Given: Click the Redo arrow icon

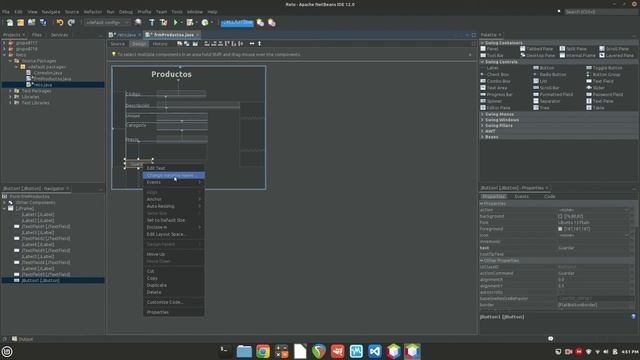Looking at the screenshot, I should coord(71,22).
